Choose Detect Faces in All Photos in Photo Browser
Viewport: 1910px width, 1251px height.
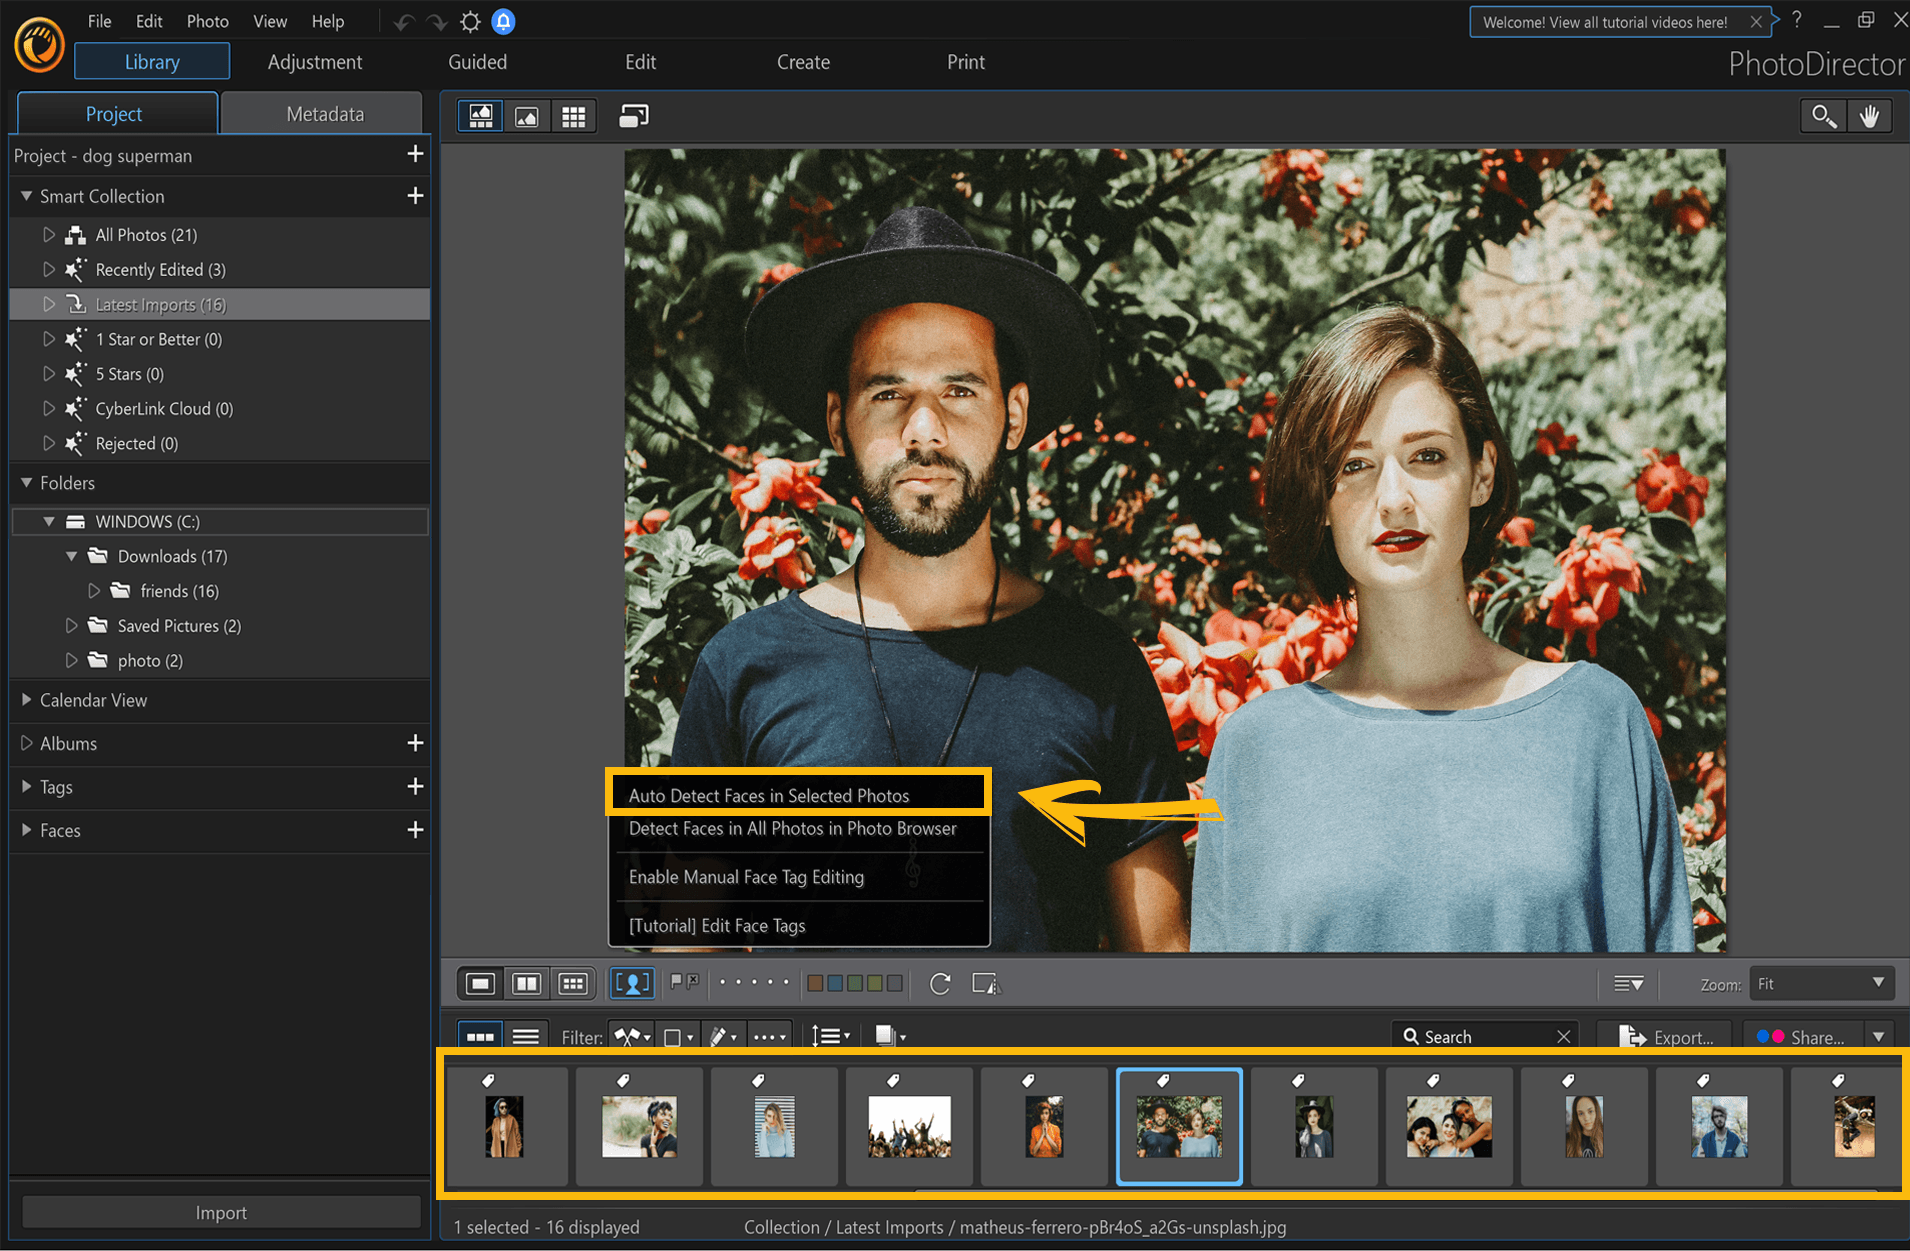point(791,828)
